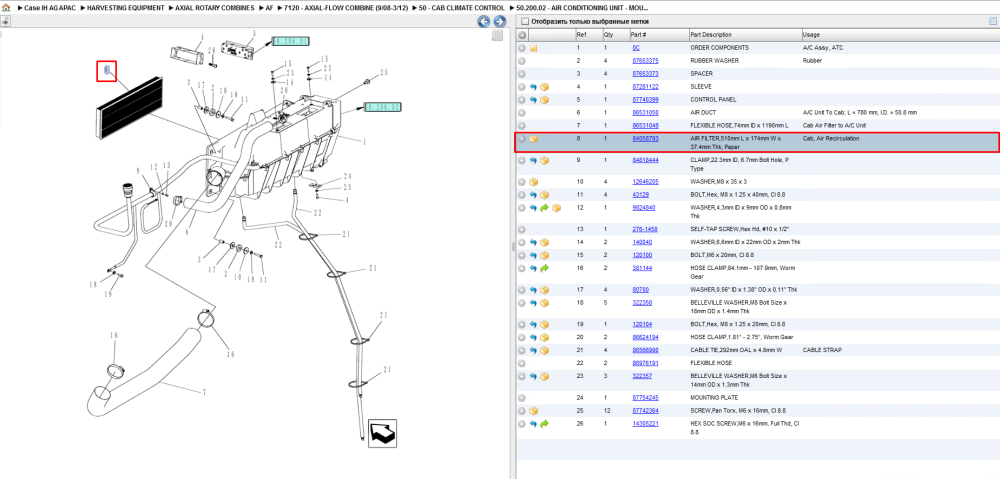Click box icon on SCREW Pan Torx row
Viewport: 1000px width, 479px height.
pos(534,411)
